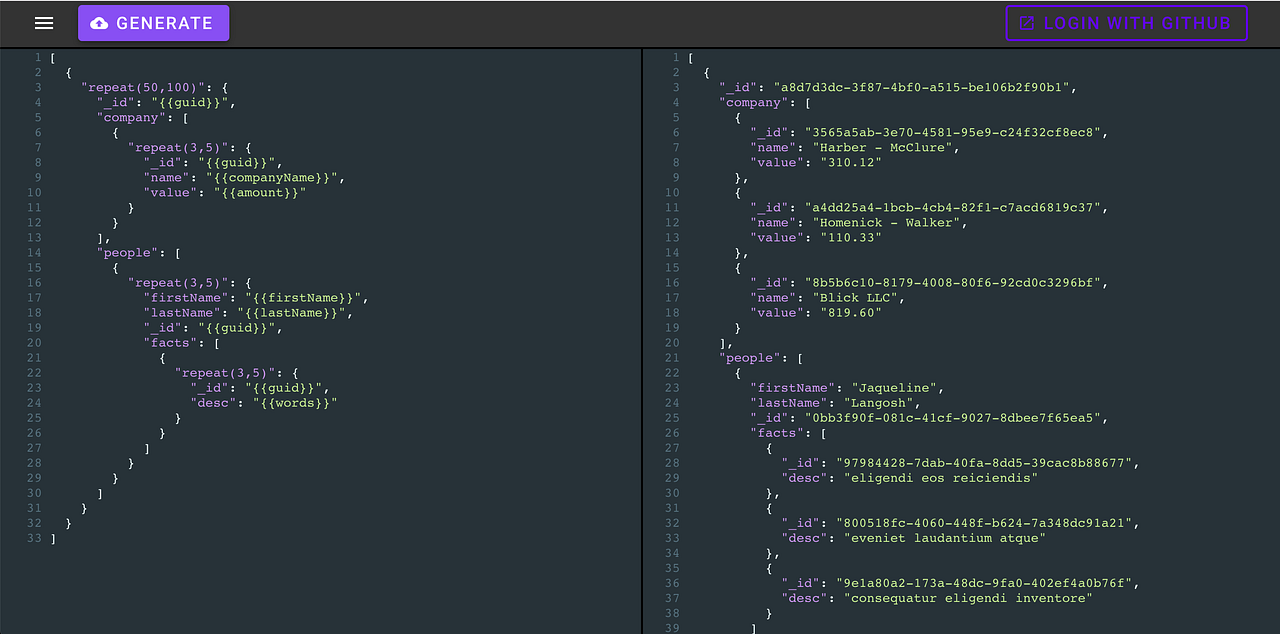Image resolution: width=1280 pixels, height=634 pixels.
Task: Click the {{guid}} placeholder on template line 4
Action: point(193,102)
